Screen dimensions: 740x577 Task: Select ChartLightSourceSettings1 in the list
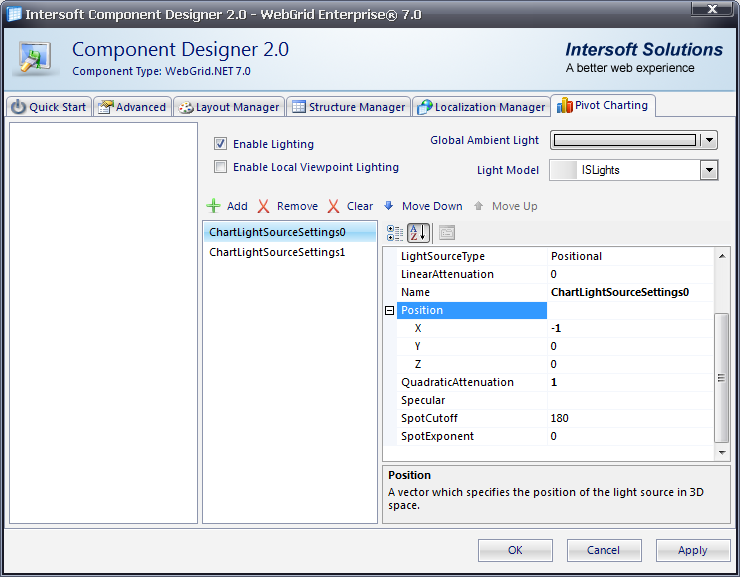click(x=277, y=253)
